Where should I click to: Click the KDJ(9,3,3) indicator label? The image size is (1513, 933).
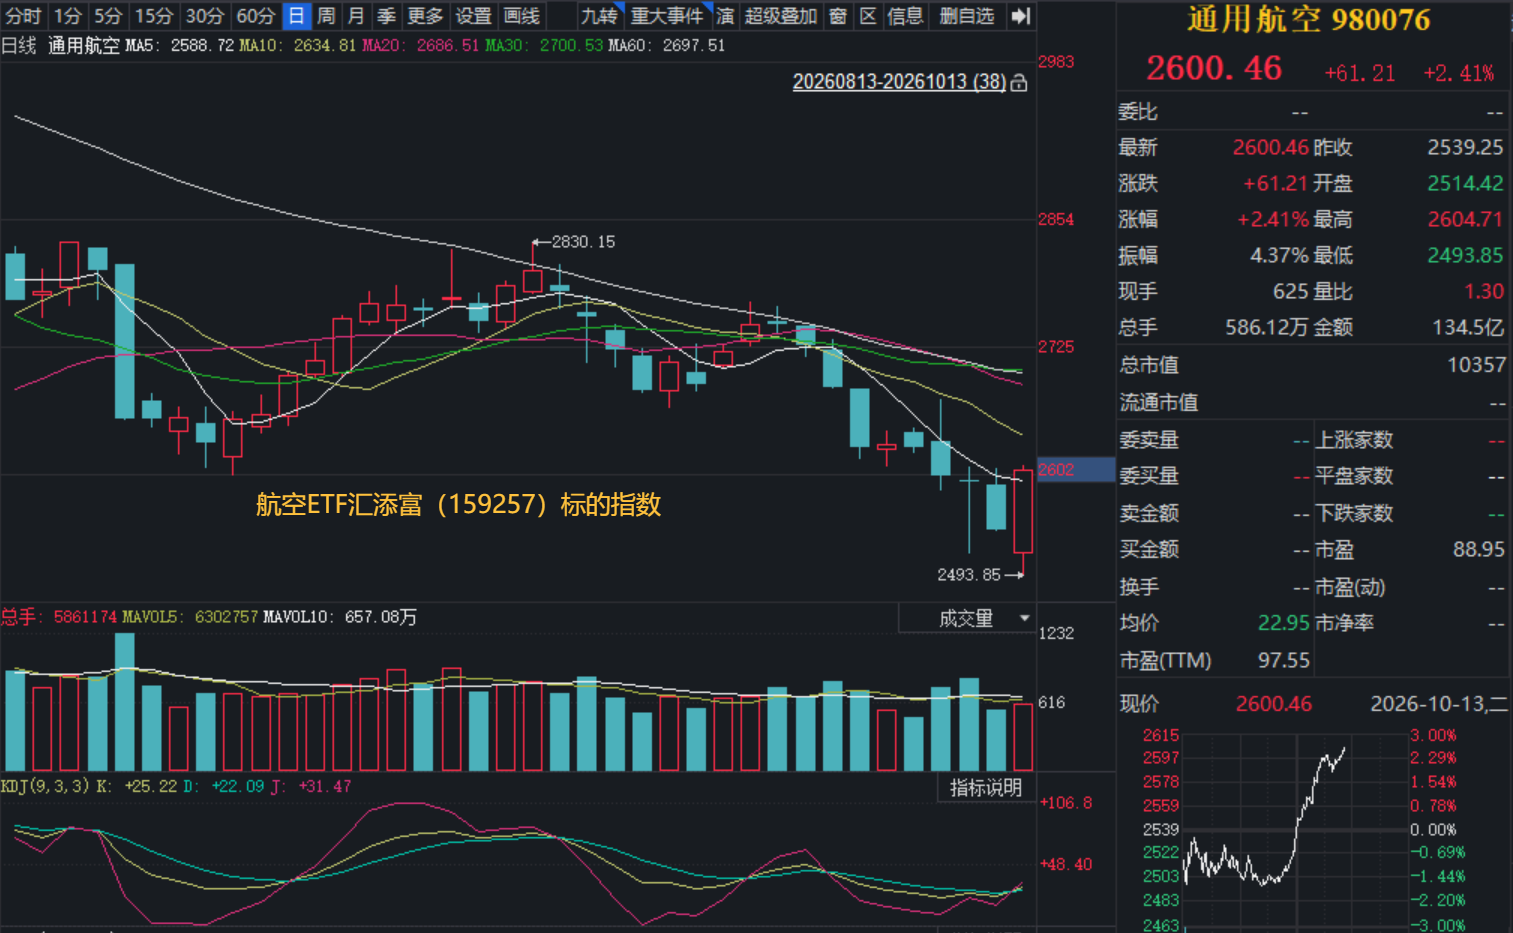click(46, 787)
